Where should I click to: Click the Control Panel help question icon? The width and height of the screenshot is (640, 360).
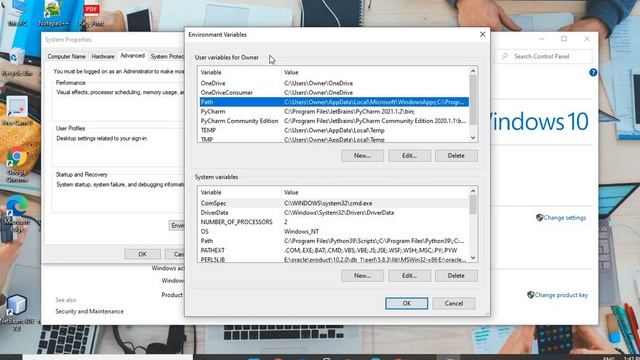coord(593,73)
